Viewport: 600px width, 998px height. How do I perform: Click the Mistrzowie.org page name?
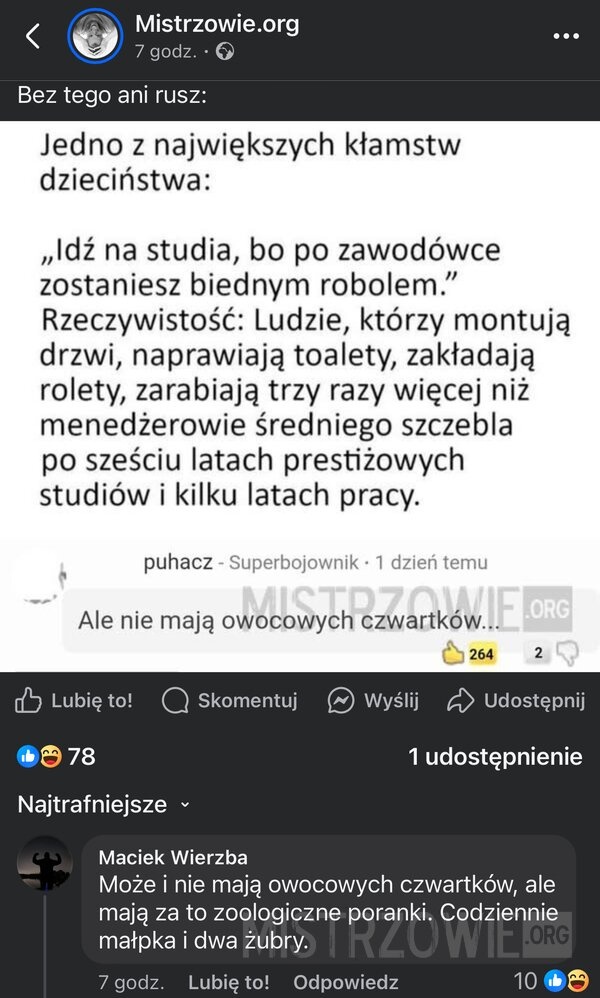click(217, 24)
